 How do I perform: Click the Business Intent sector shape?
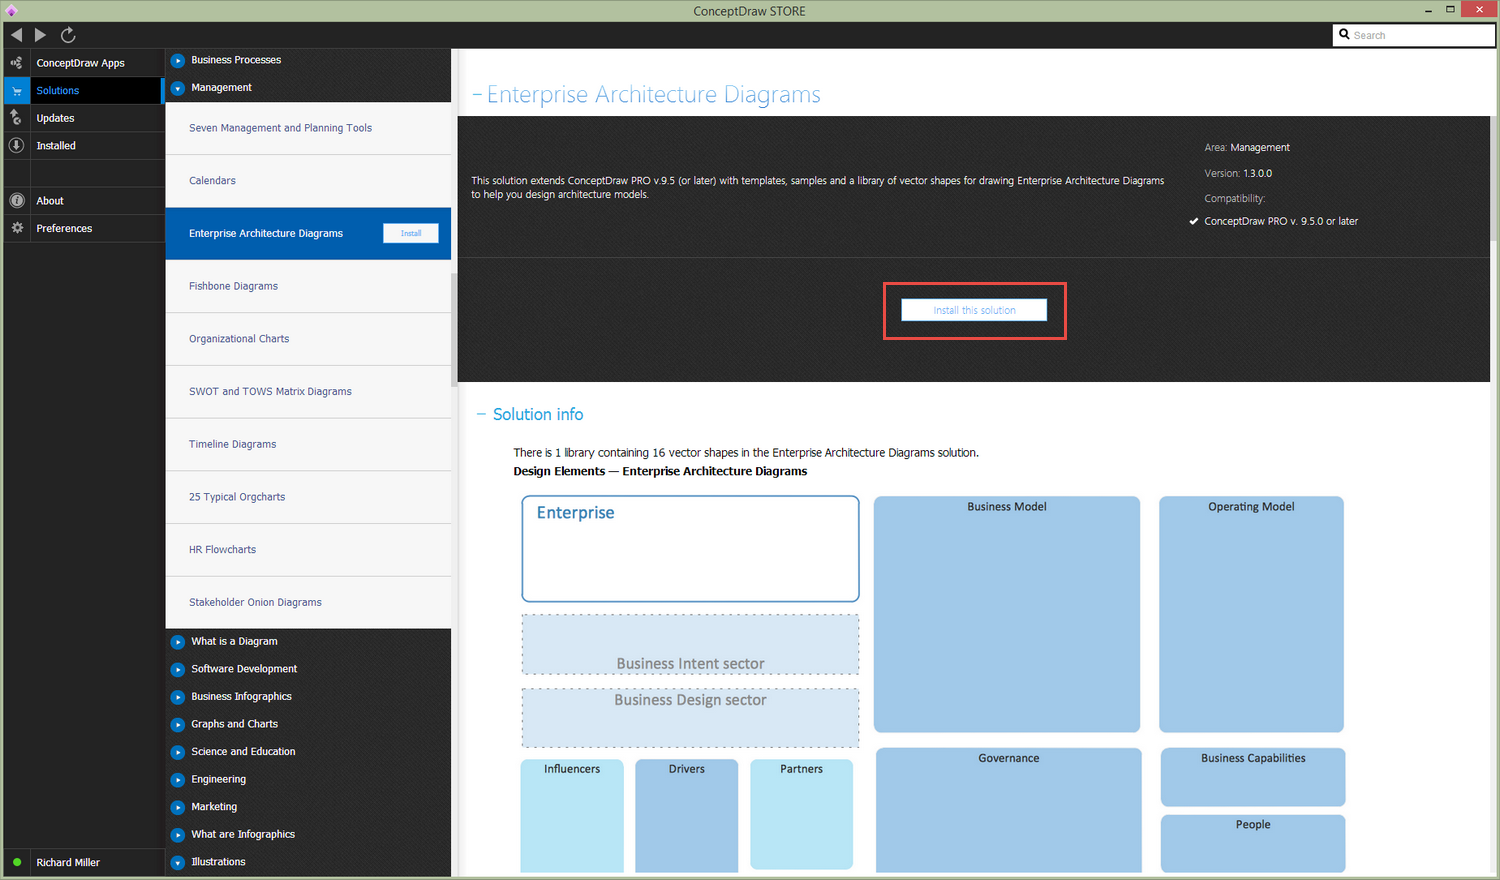(690, 645)
